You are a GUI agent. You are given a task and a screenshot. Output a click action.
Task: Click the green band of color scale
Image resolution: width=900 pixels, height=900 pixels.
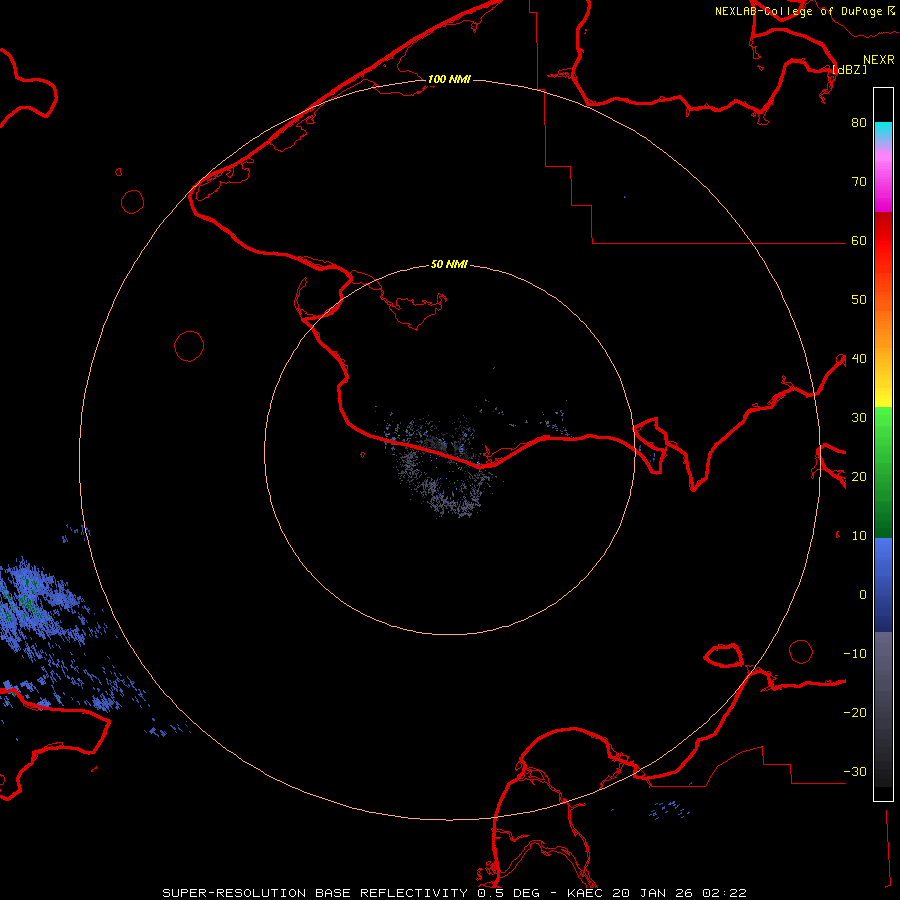[x=883, y=472]
